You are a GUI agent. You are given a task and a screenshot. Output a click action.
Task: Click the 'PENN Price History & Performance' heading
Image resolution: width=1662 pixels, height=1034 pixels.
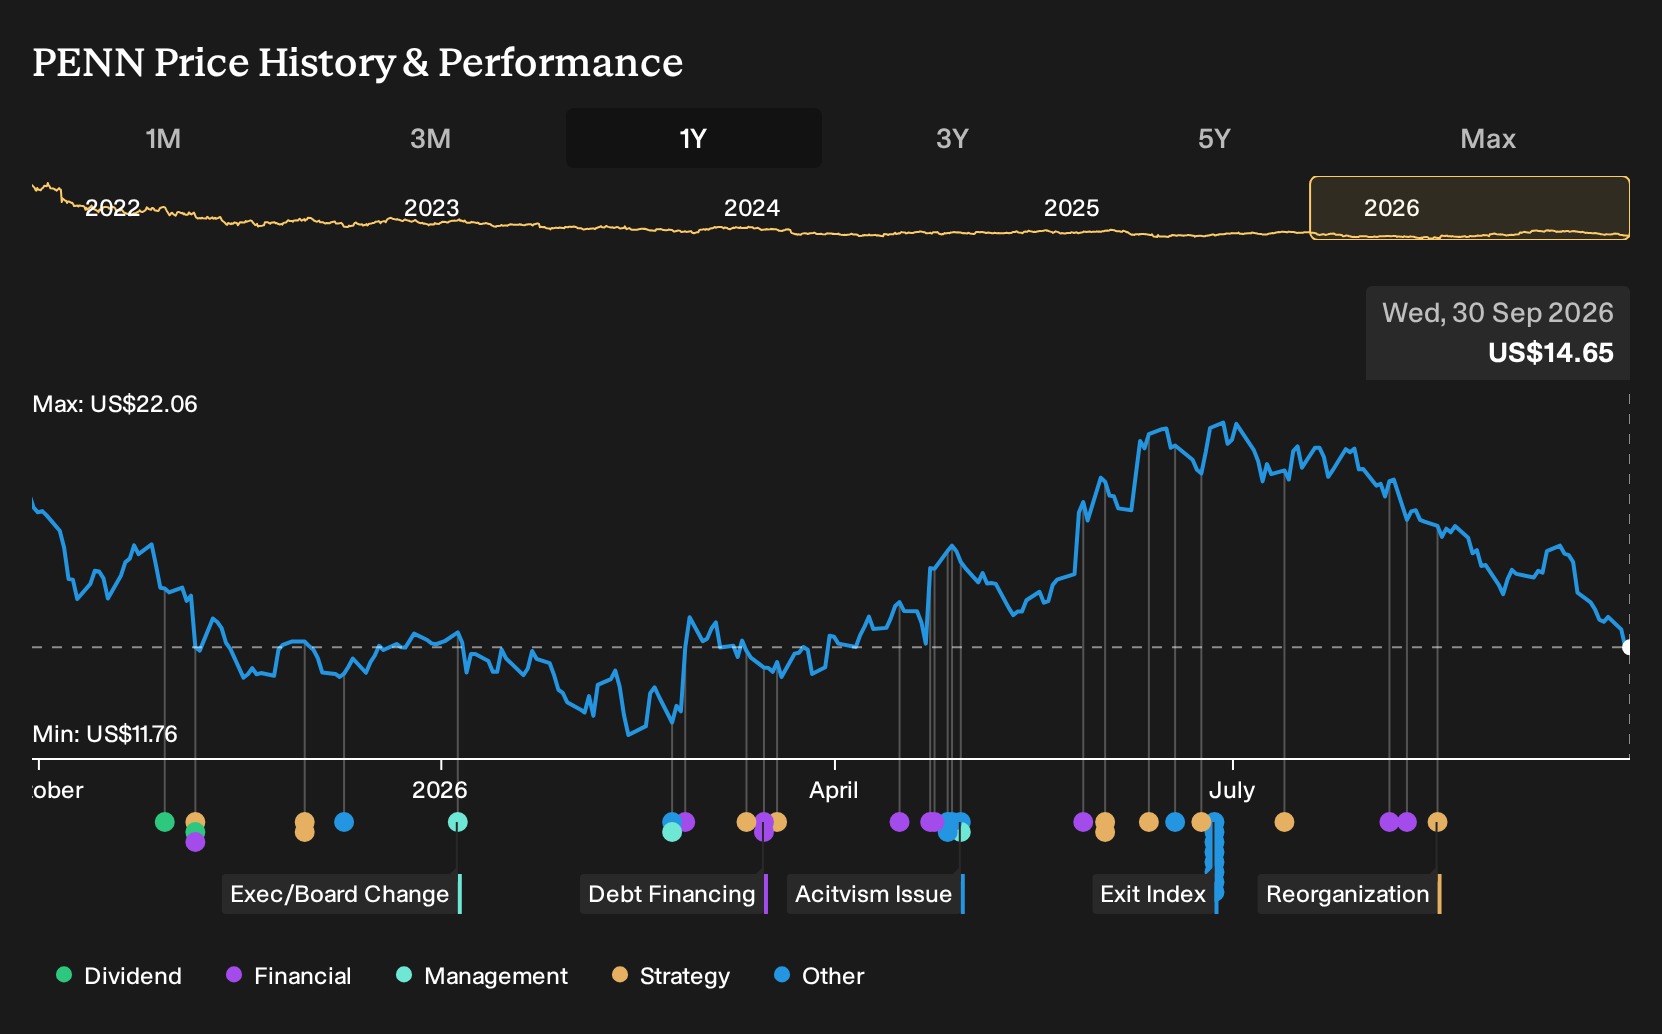358,63
